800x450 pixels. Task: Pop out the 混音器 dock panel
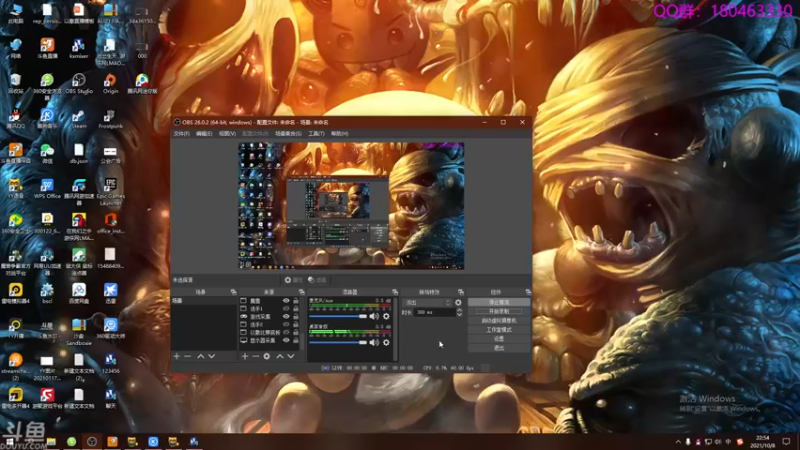(394, 292)
